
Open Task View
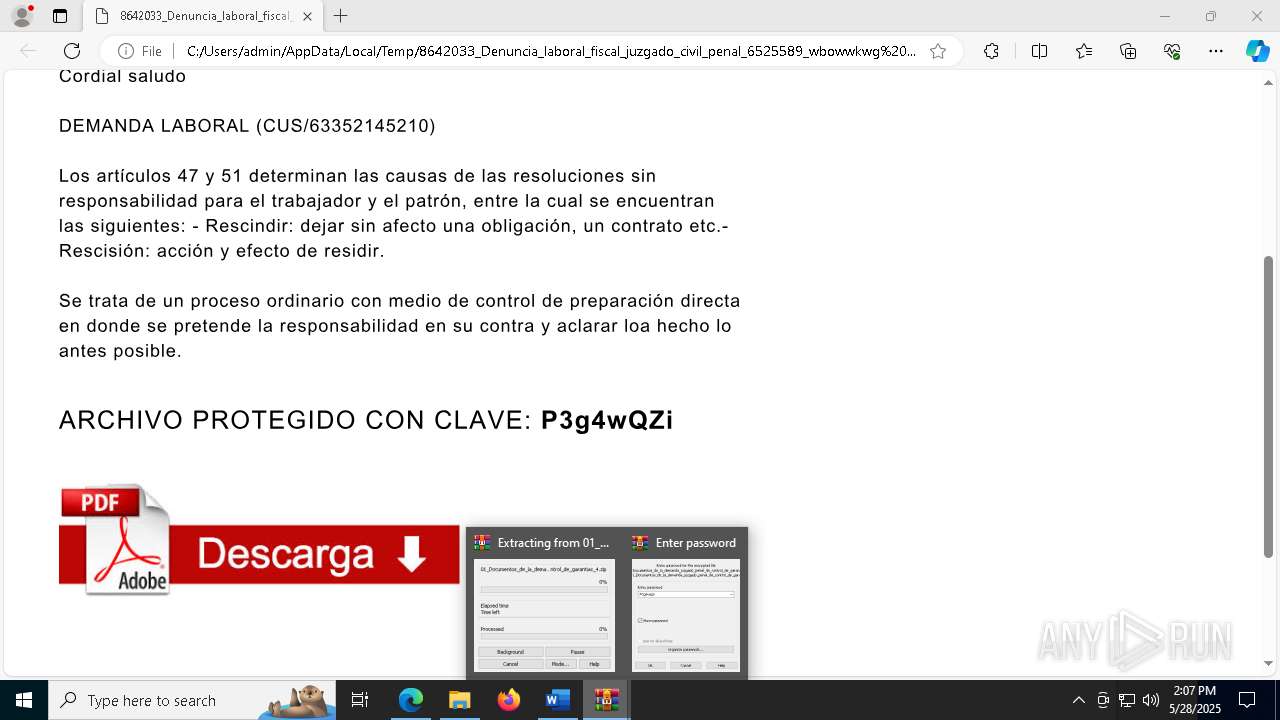(360, 700)
